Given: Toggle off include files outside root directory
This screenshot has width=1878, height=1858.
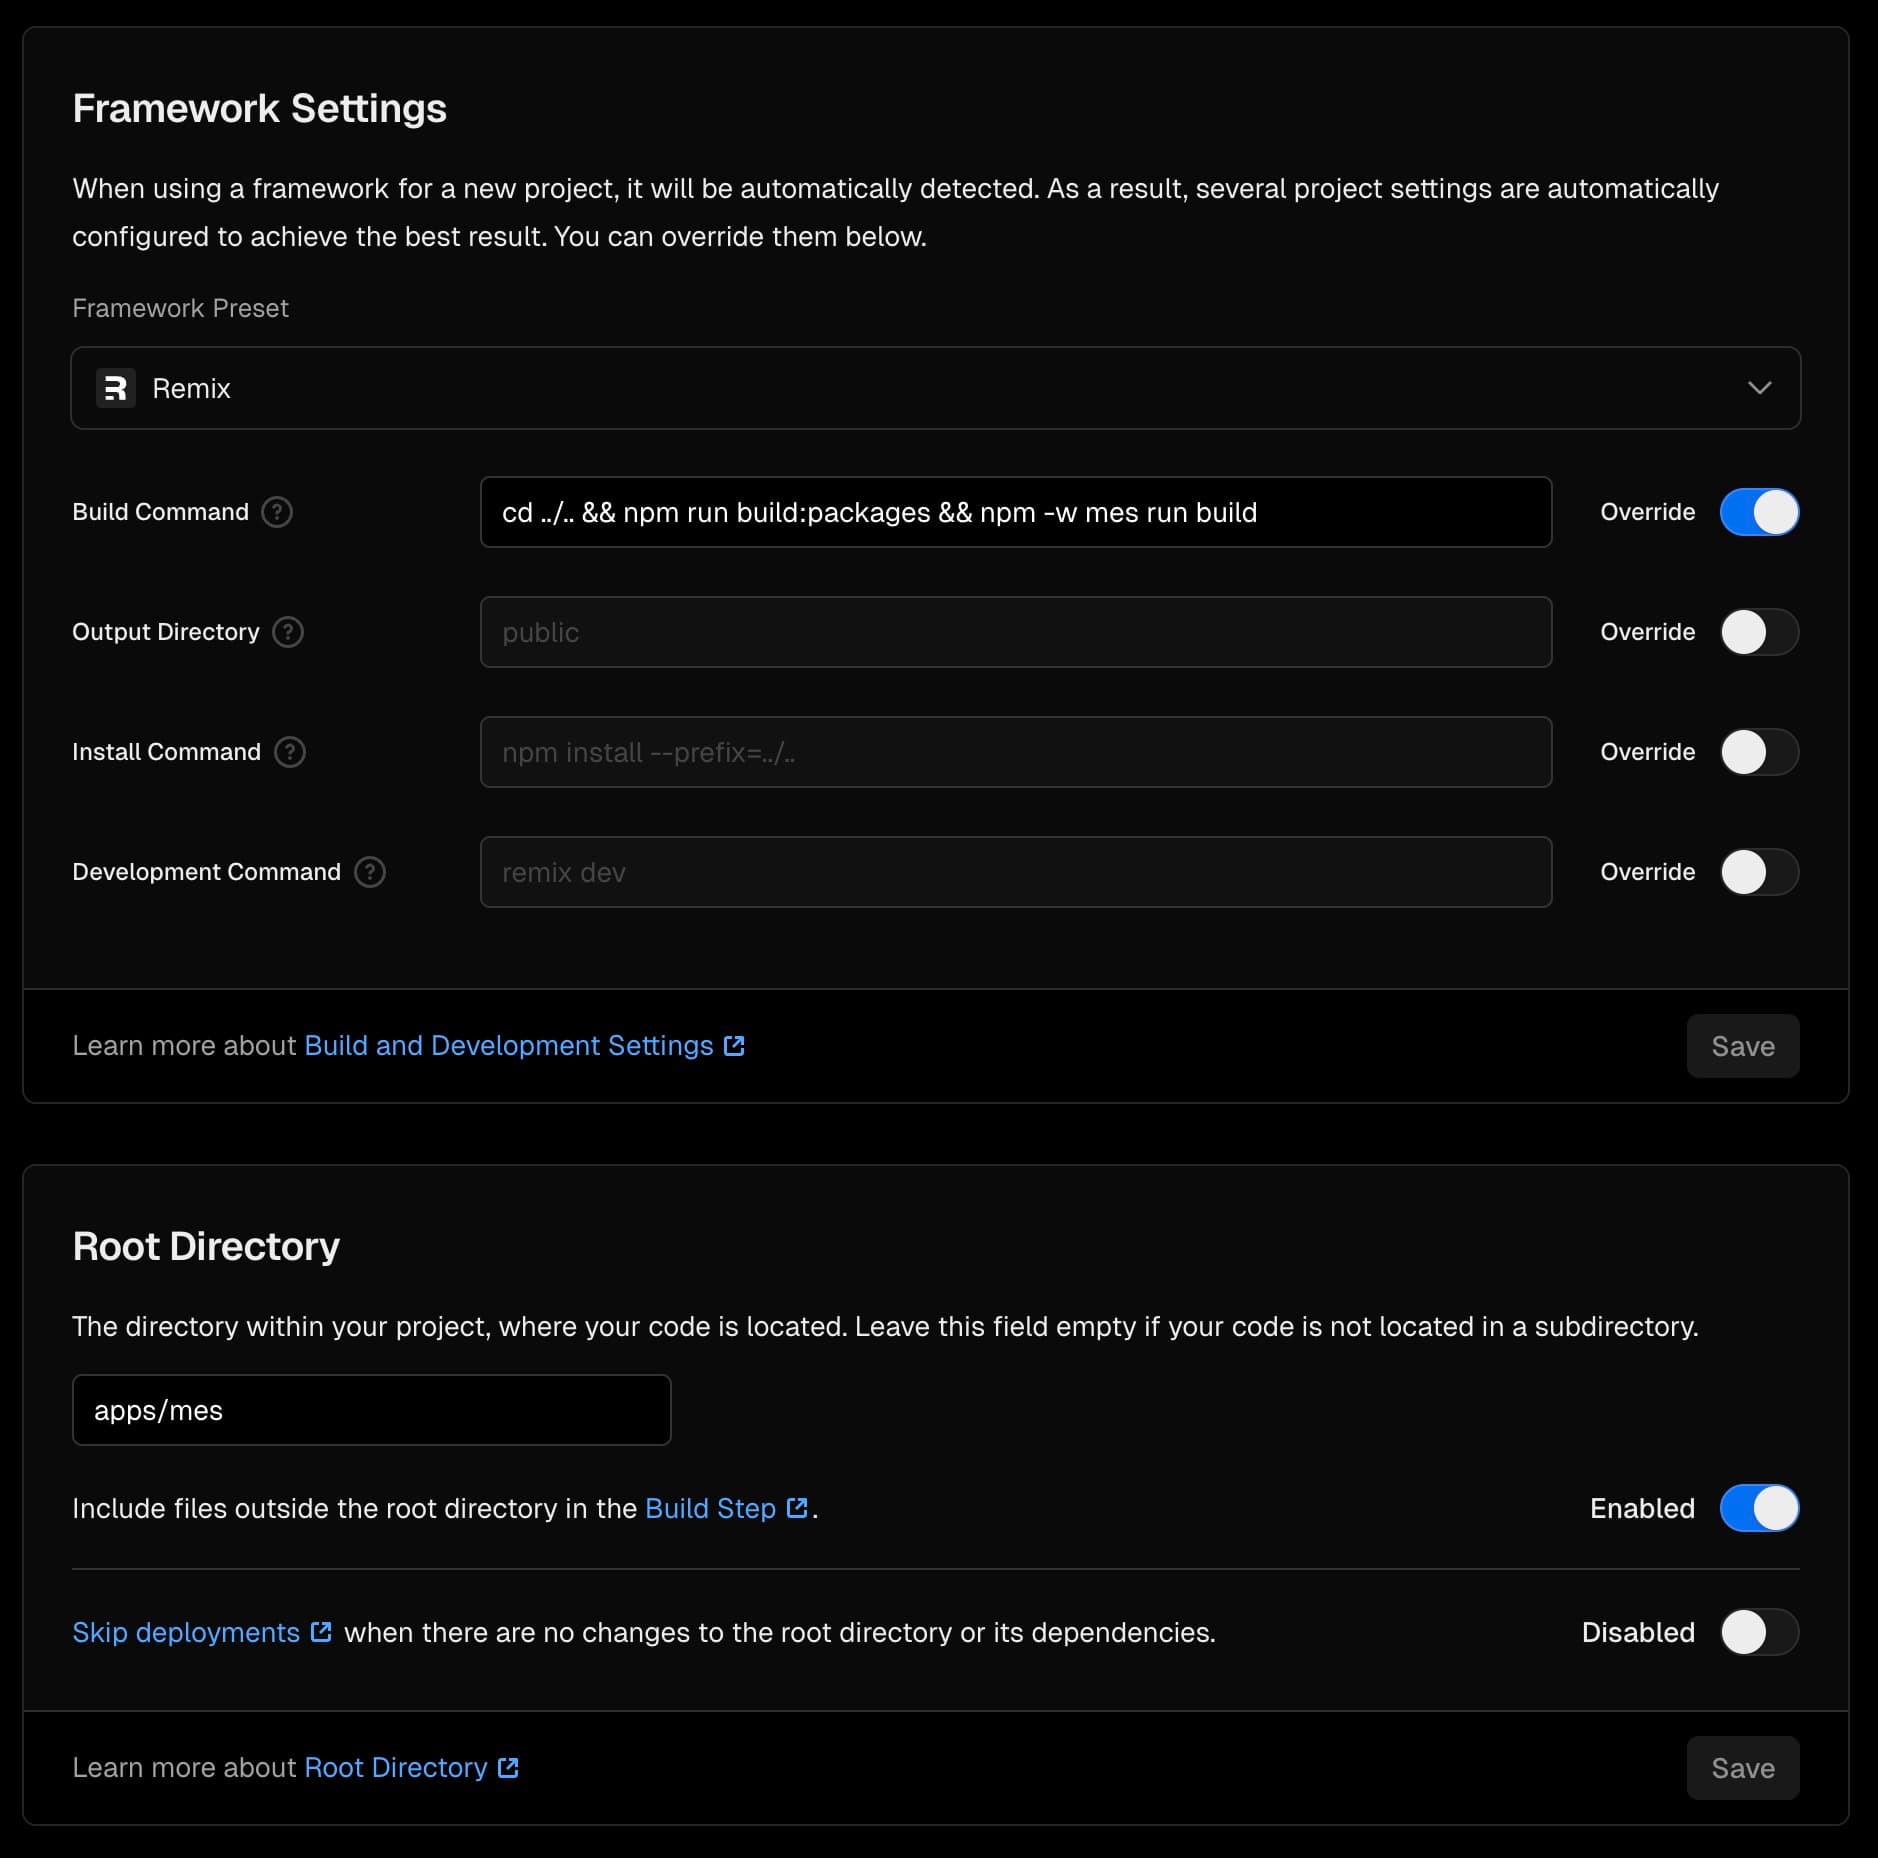Looking at the screenshot, I should point(1759,1508).
